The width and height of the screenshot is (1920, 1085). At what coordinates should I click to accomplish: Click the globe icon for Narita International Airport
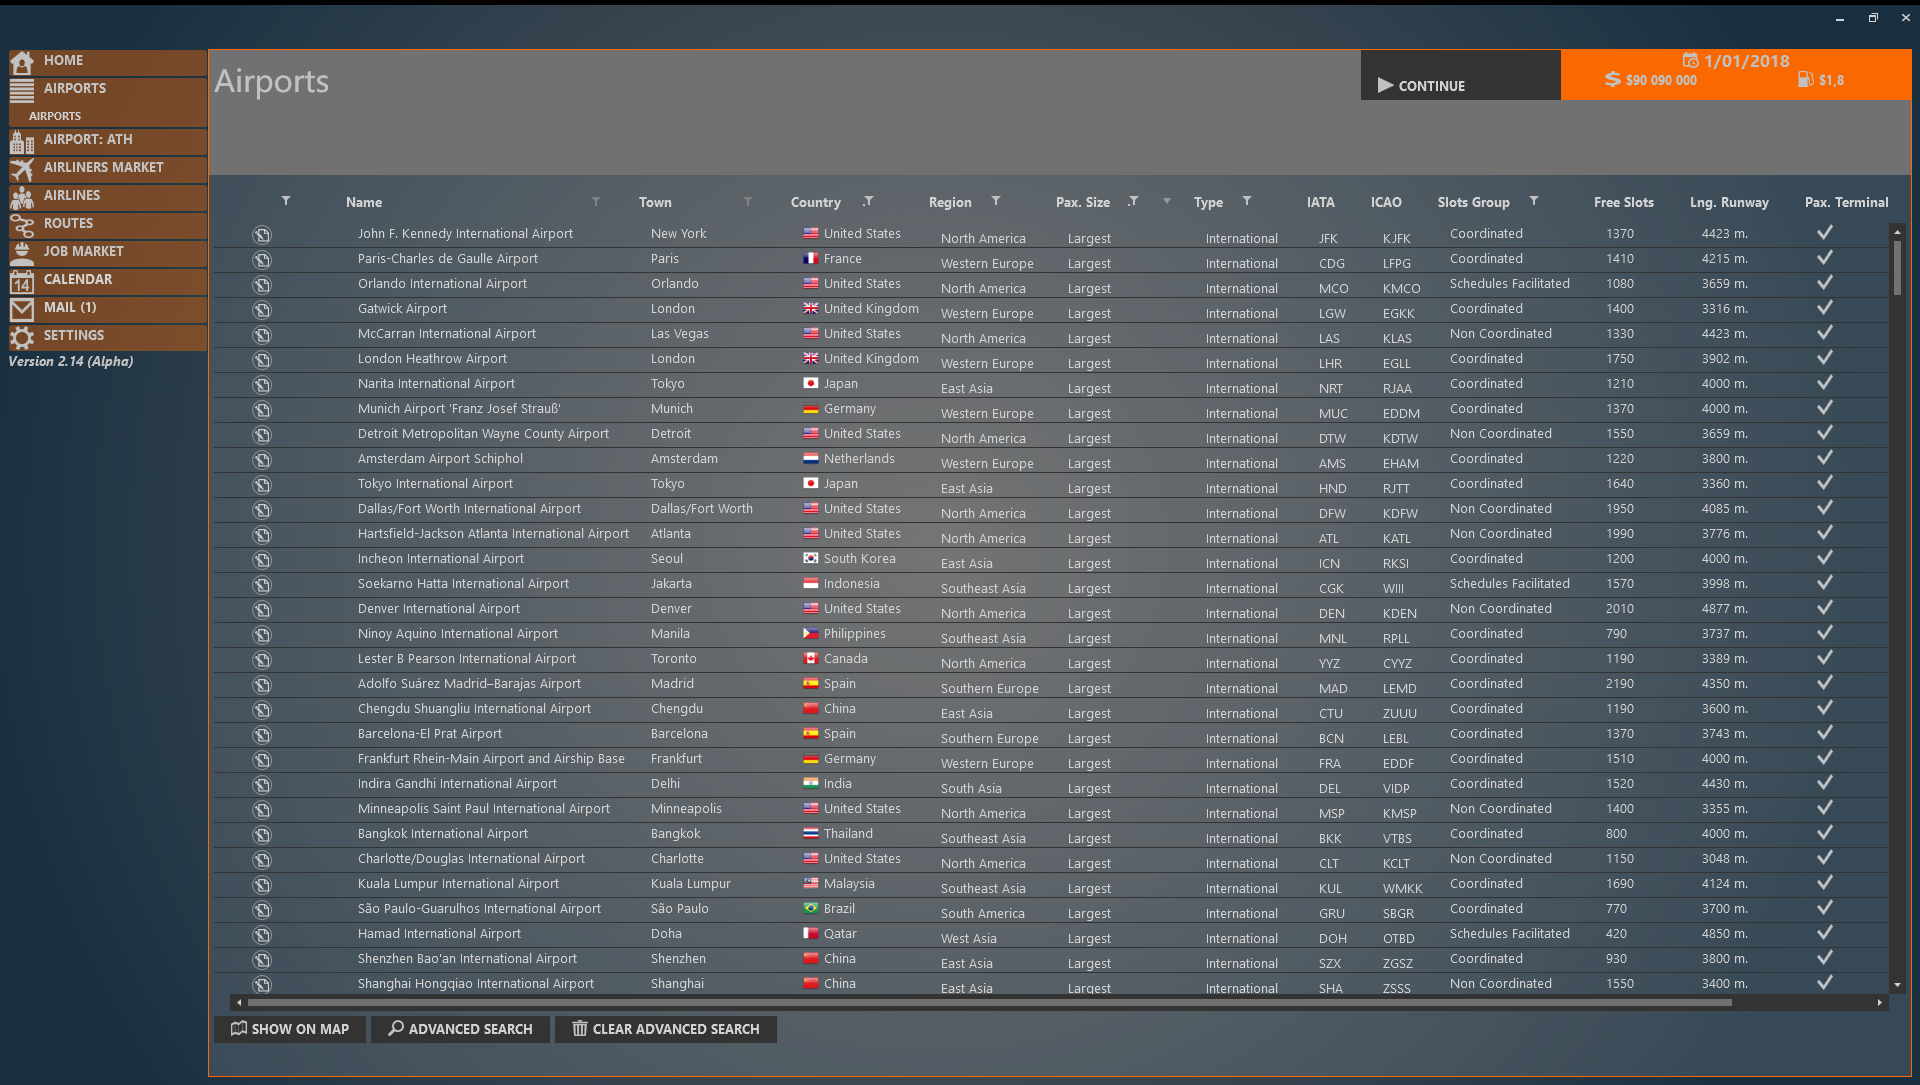click(261, 385)
